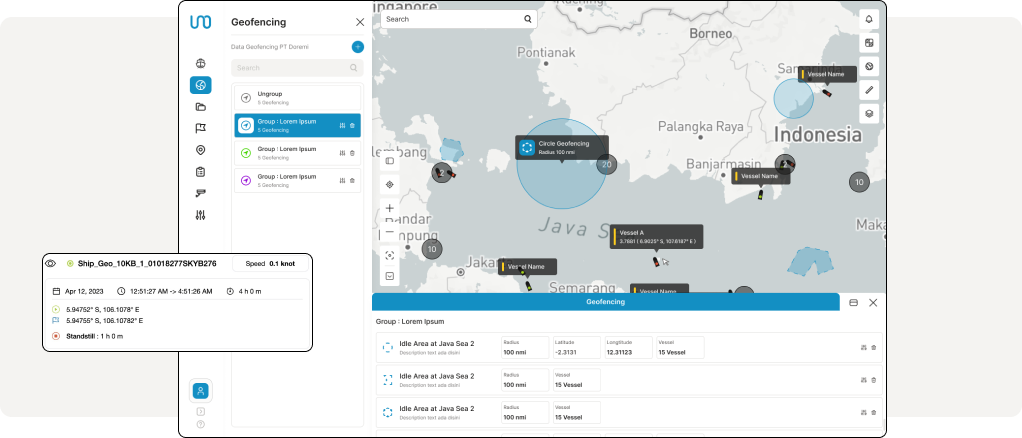This screenshot has height=438, width=1022.
Task: Click the Vessel A map label
Action: click(x=656, y=237)
